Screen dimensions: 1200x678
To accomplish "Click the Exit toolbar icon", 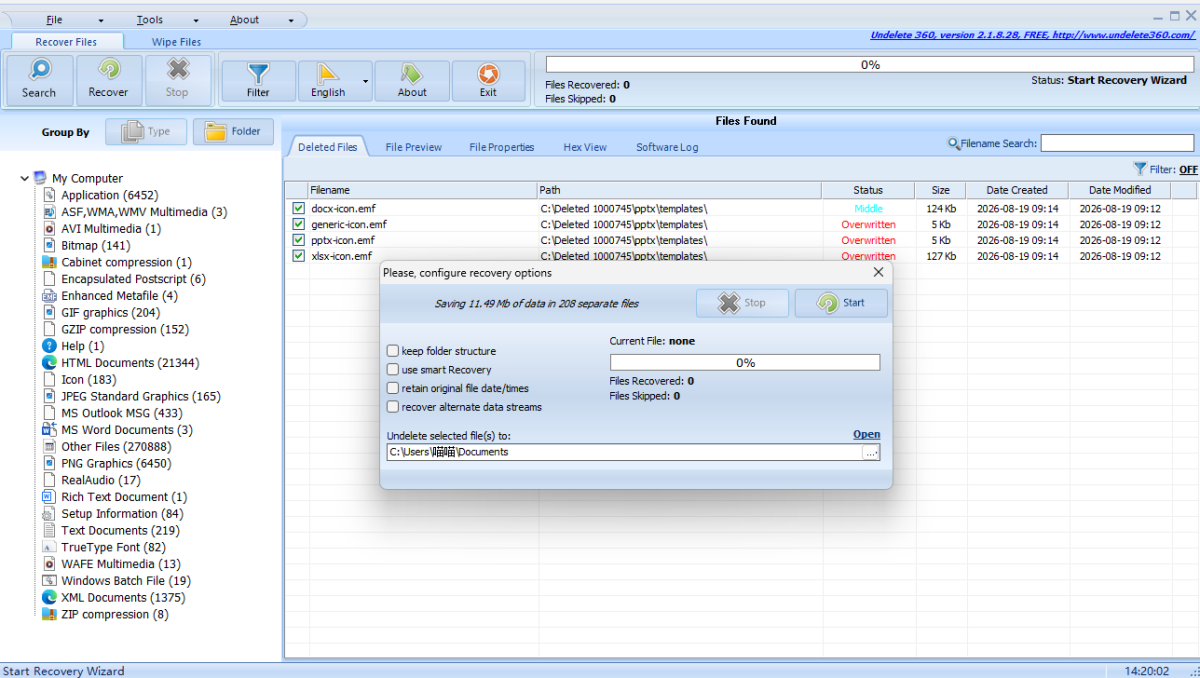I will click(488, 74).
